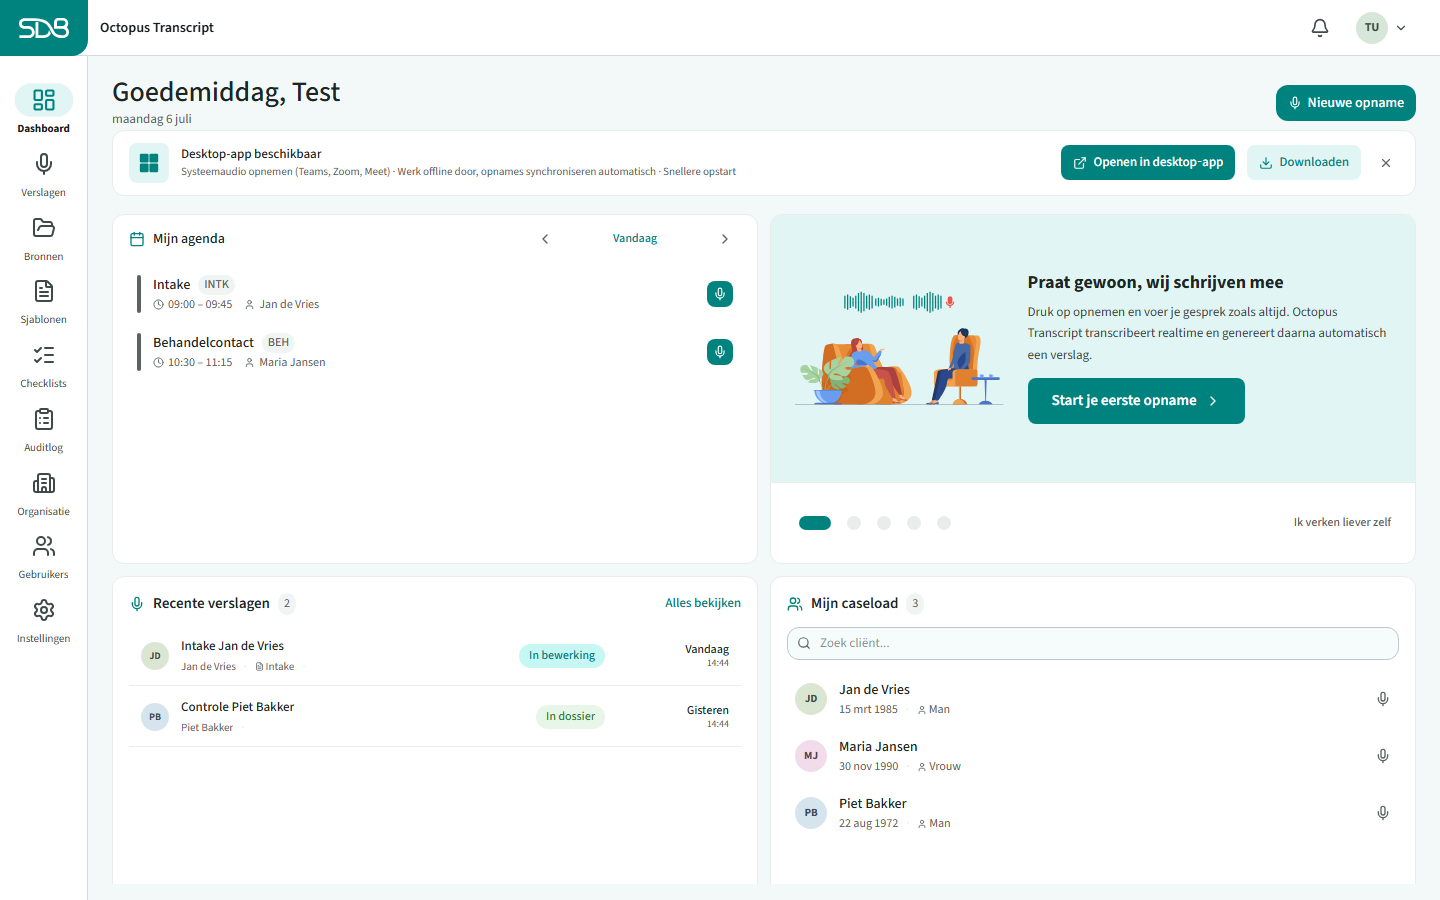Image resolution: width=1440 pixels, height=900 pixels.
Task: Select third carousel dot
Action: pyautogui.click(x=884, y=523)
